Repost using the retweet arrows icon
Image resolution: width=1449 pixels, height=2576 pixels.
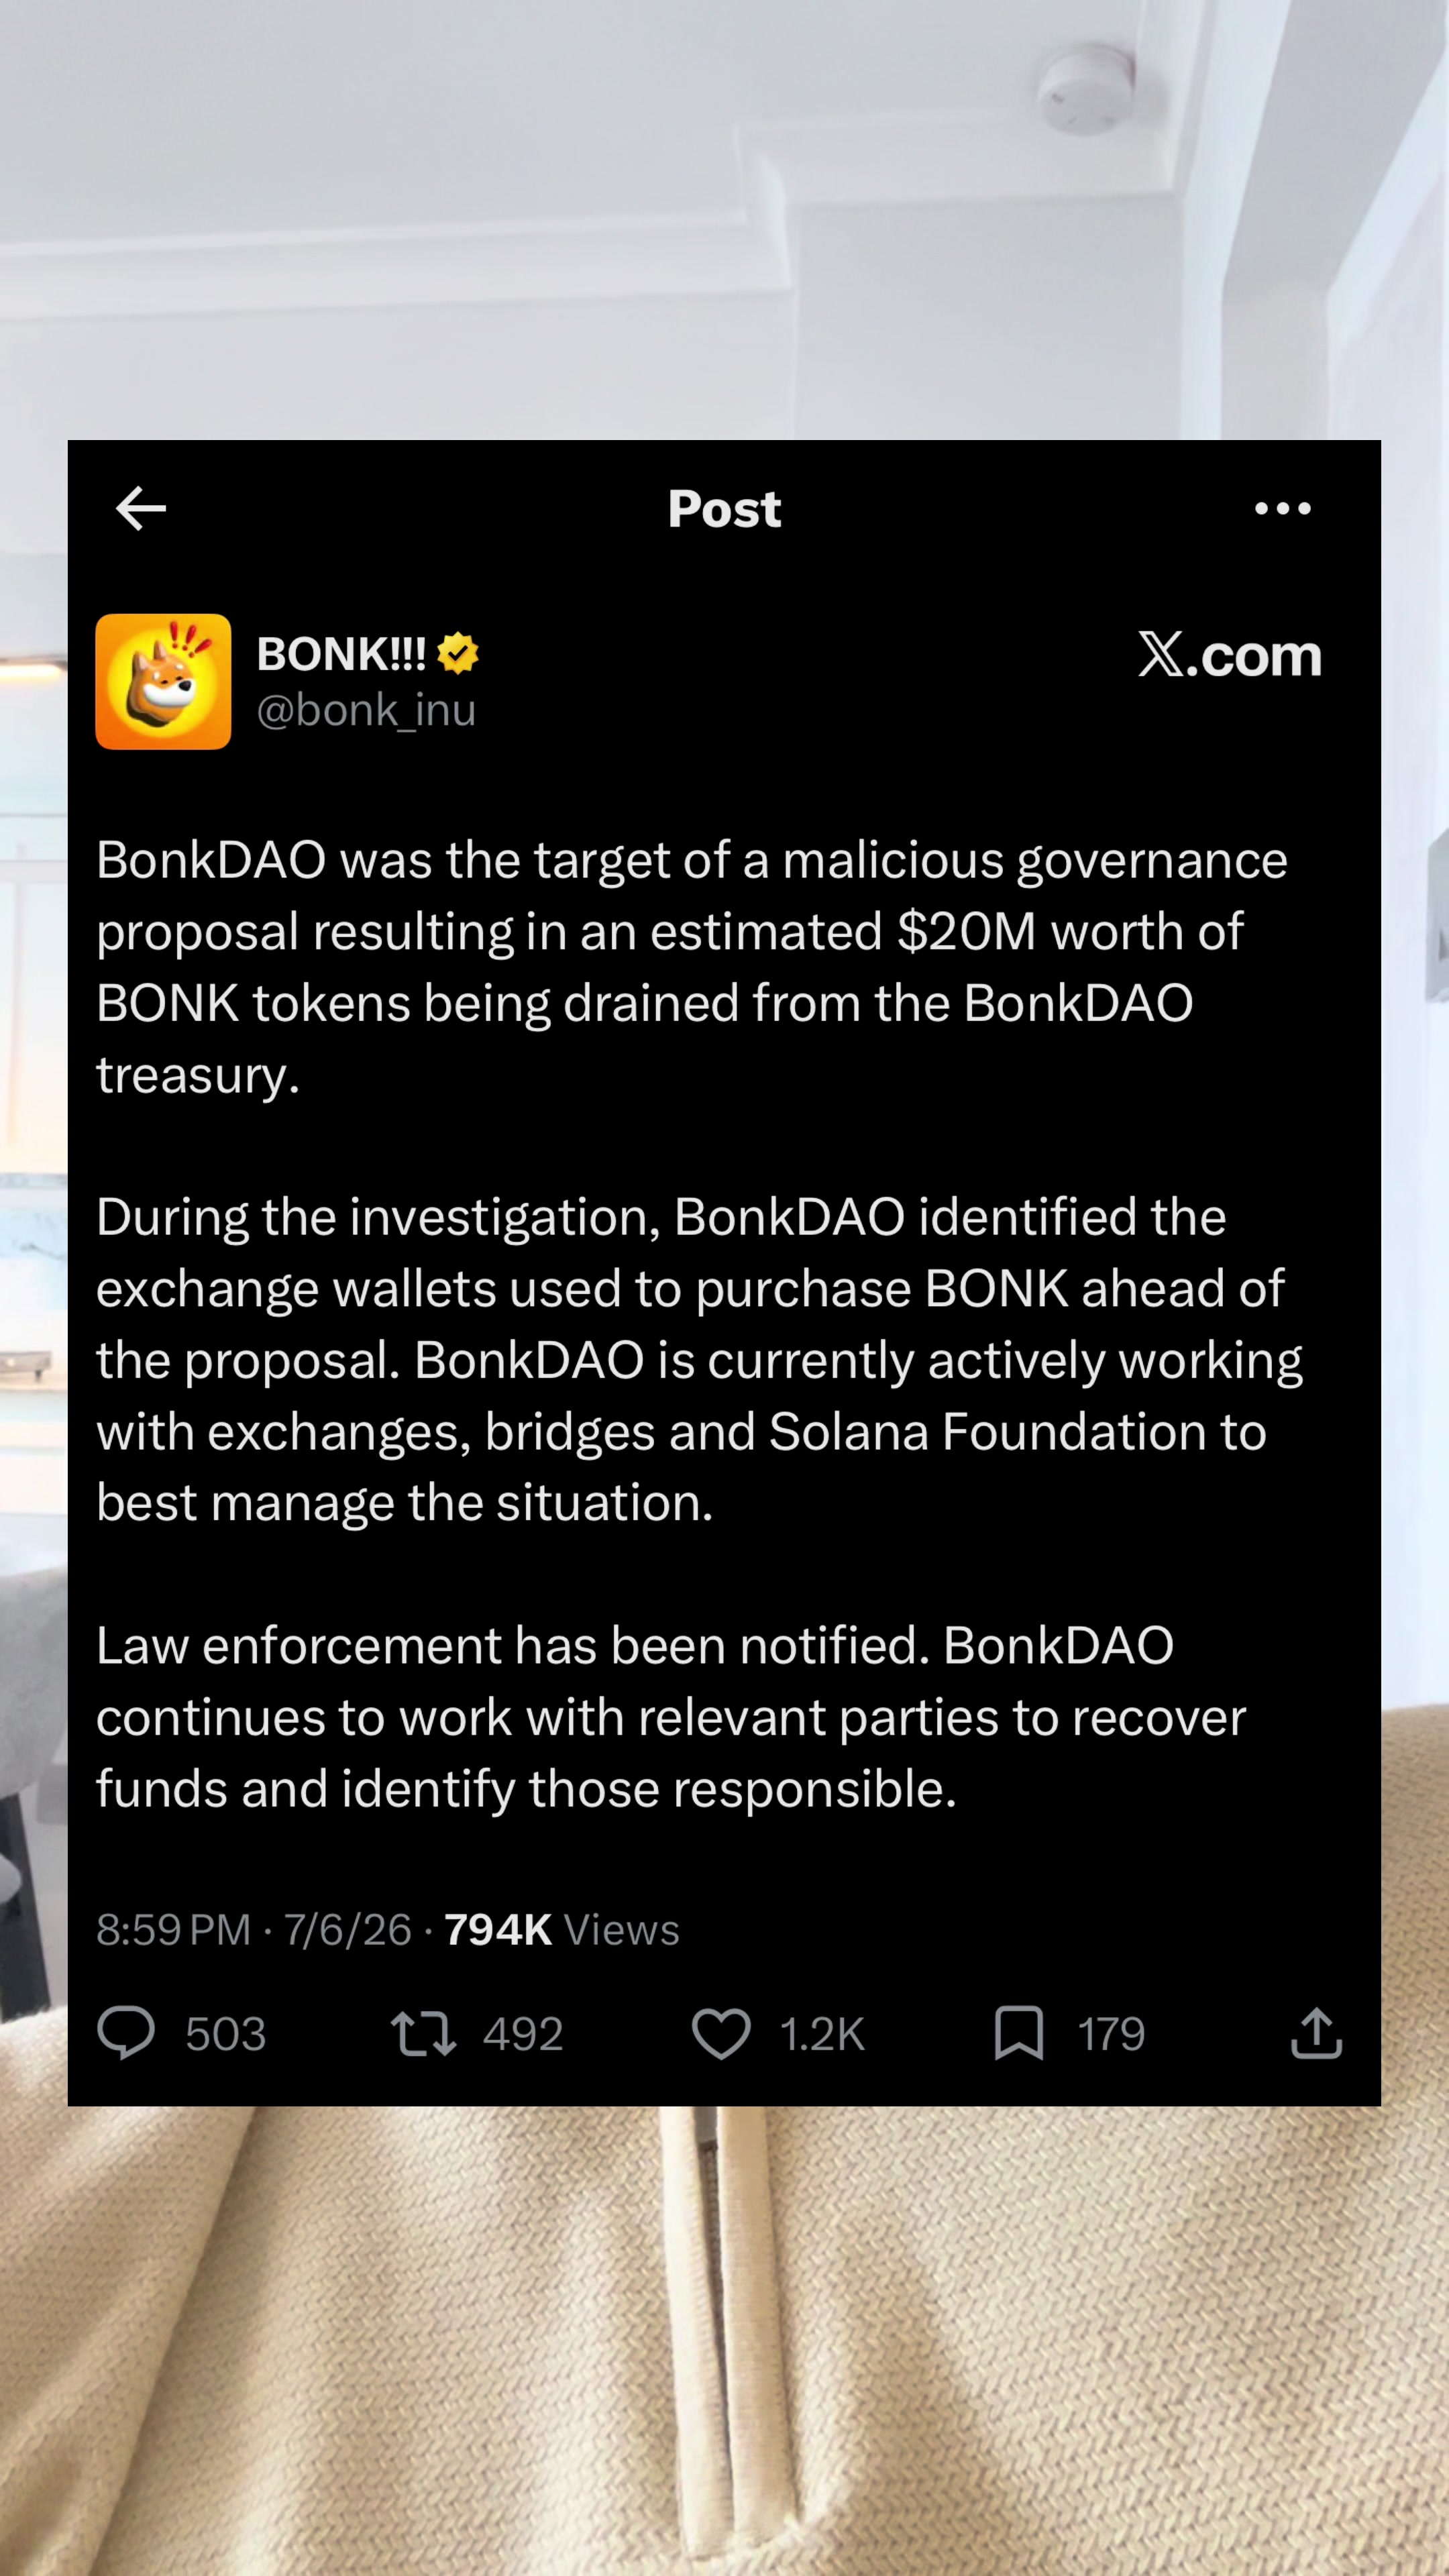tap(423, 2033)
